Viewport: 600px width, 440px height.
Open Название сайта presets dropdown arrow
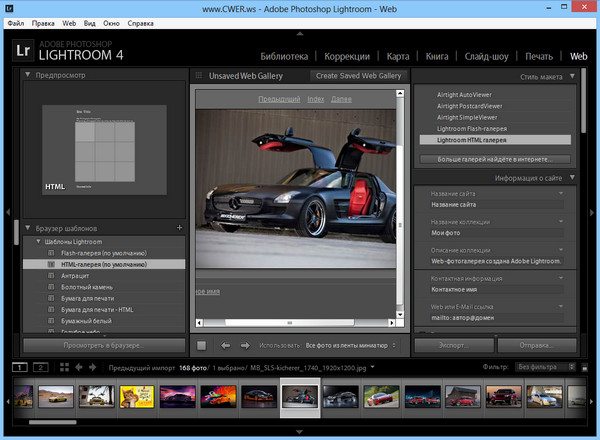[x=561, y=193]
